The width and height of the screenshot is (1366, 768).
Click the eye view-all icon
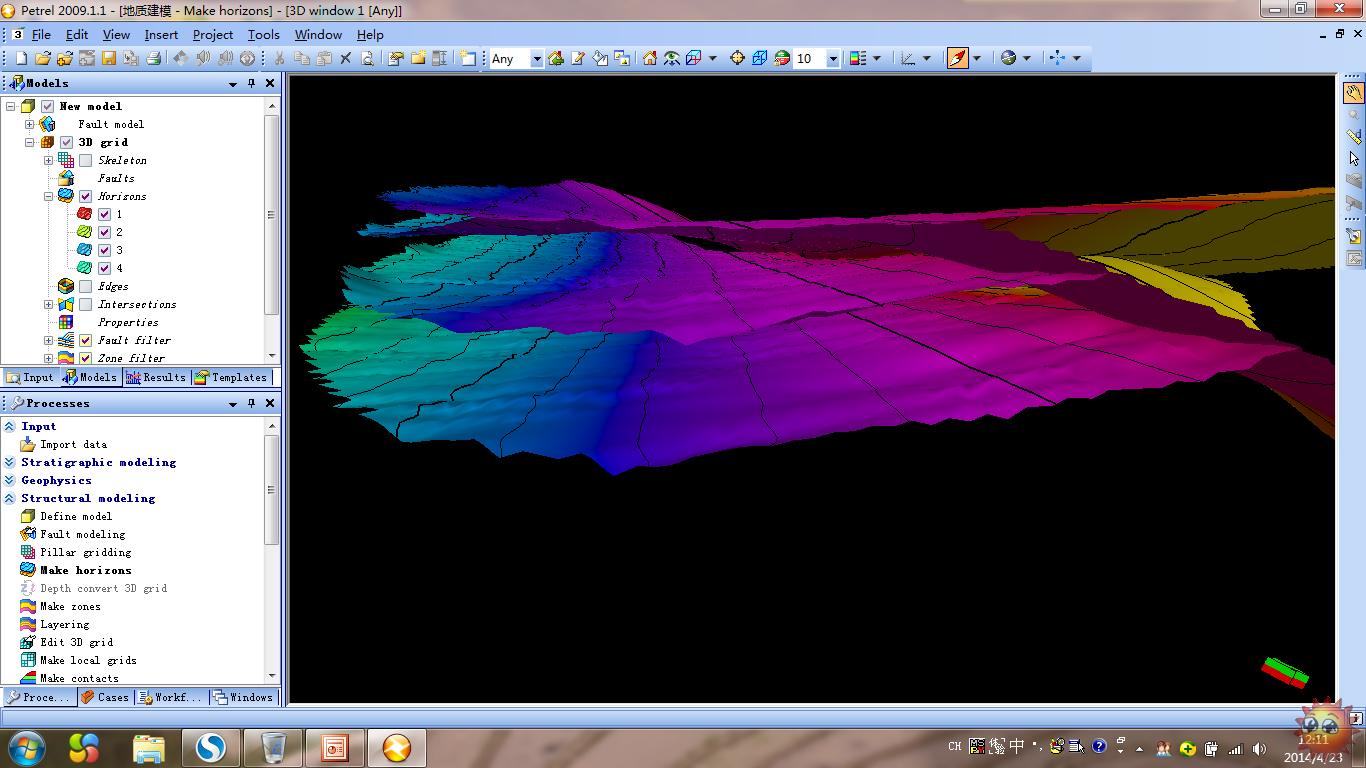[672, 59]
